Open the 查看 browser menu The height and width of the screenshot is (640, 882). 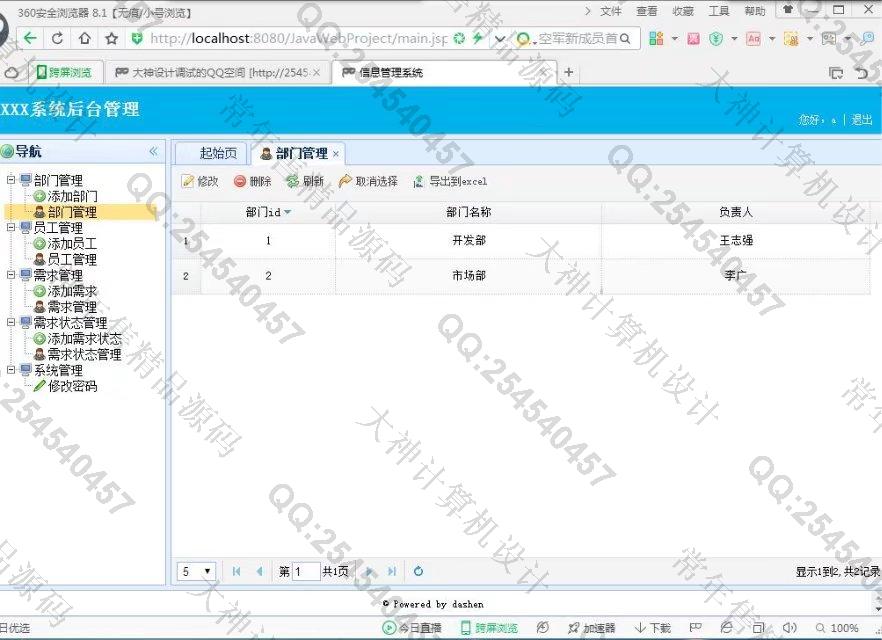click(647, 11)
